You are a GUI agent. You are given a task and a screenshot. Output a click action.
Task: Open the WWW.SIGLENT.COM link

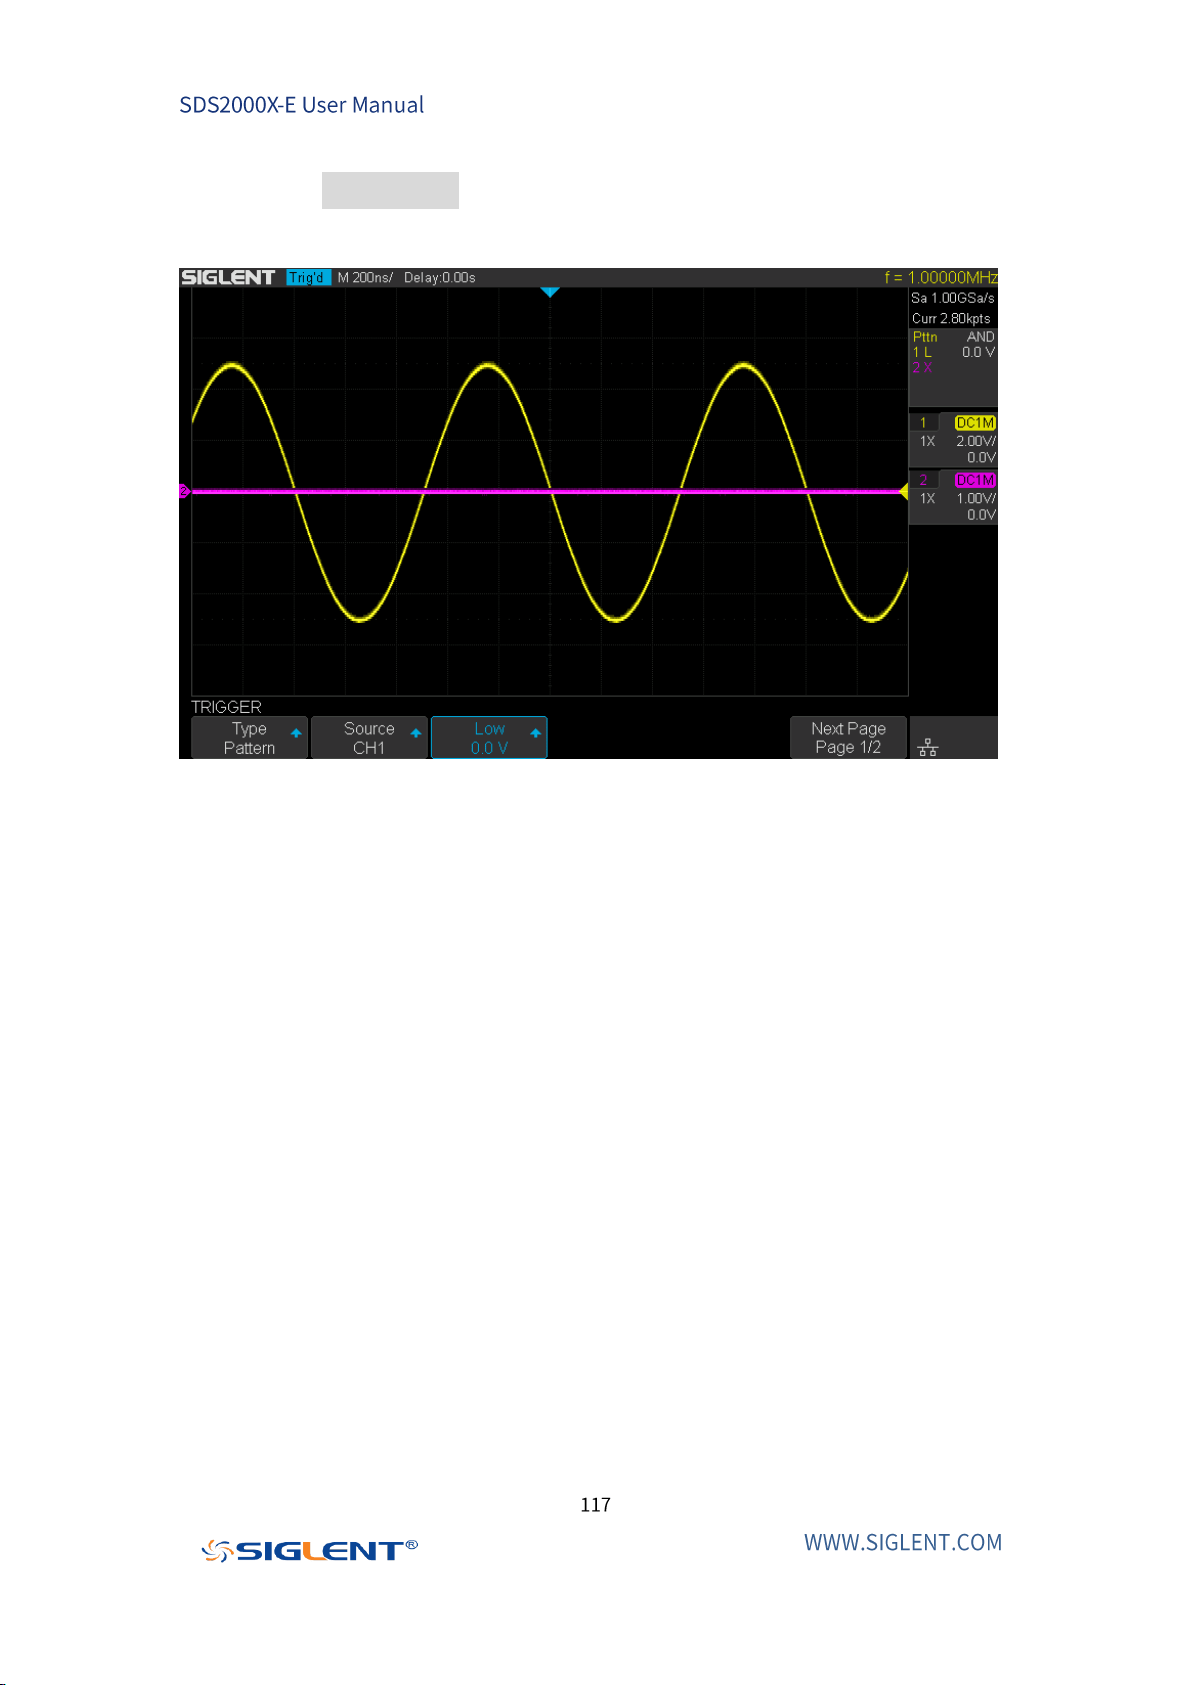(x=903, y=1542)
